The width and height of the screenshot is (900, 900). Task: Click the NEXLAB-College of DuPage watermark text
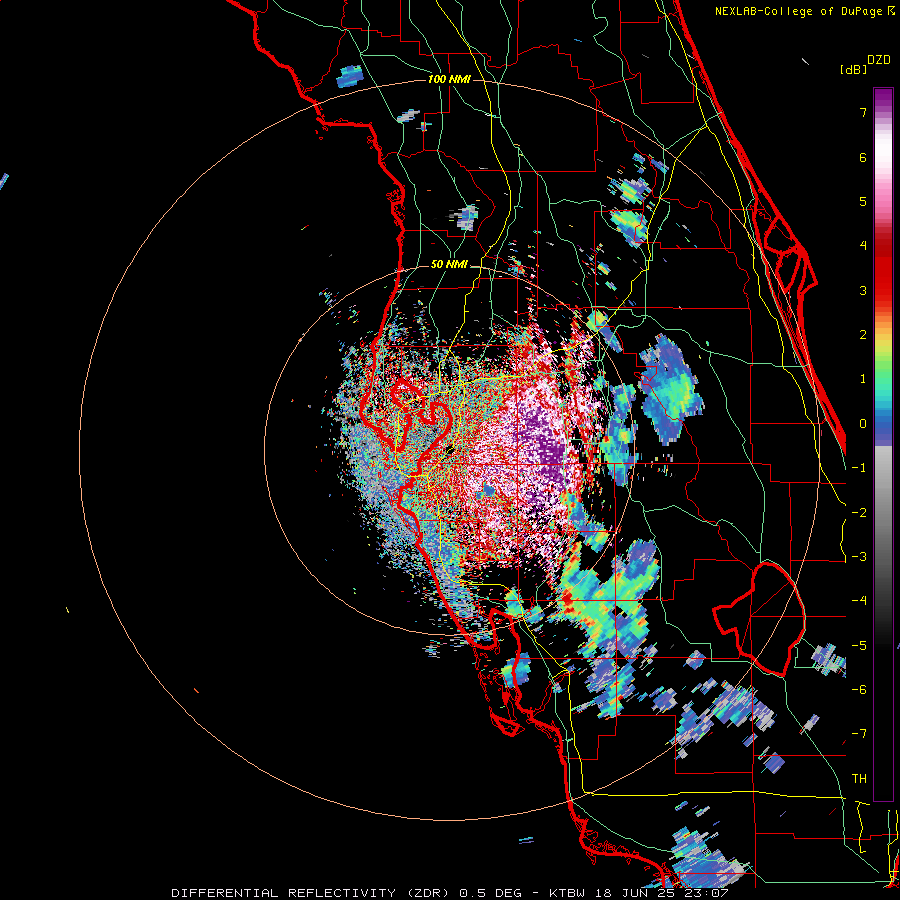point(798,11)
